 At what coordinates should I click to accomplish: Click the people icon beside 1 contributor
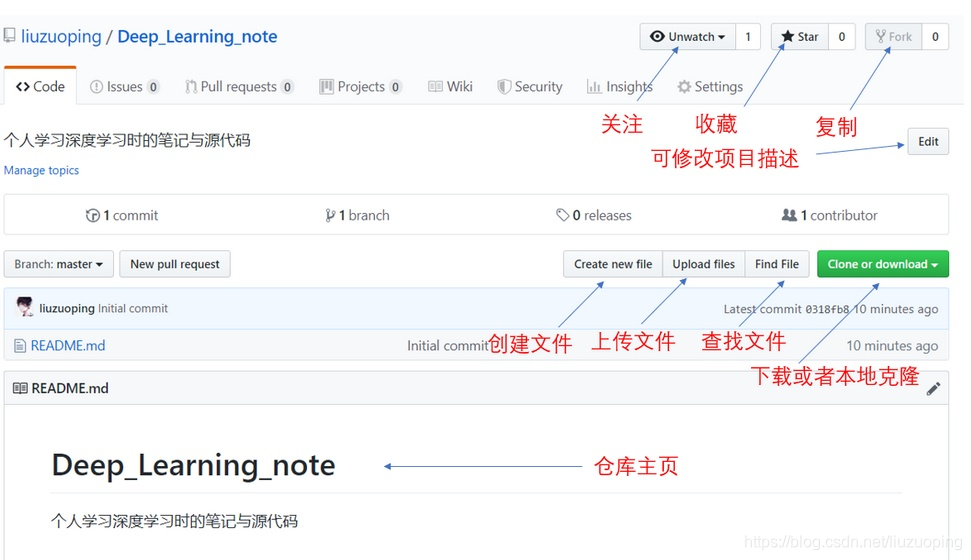pyautogui.click(x=789, y=215)
